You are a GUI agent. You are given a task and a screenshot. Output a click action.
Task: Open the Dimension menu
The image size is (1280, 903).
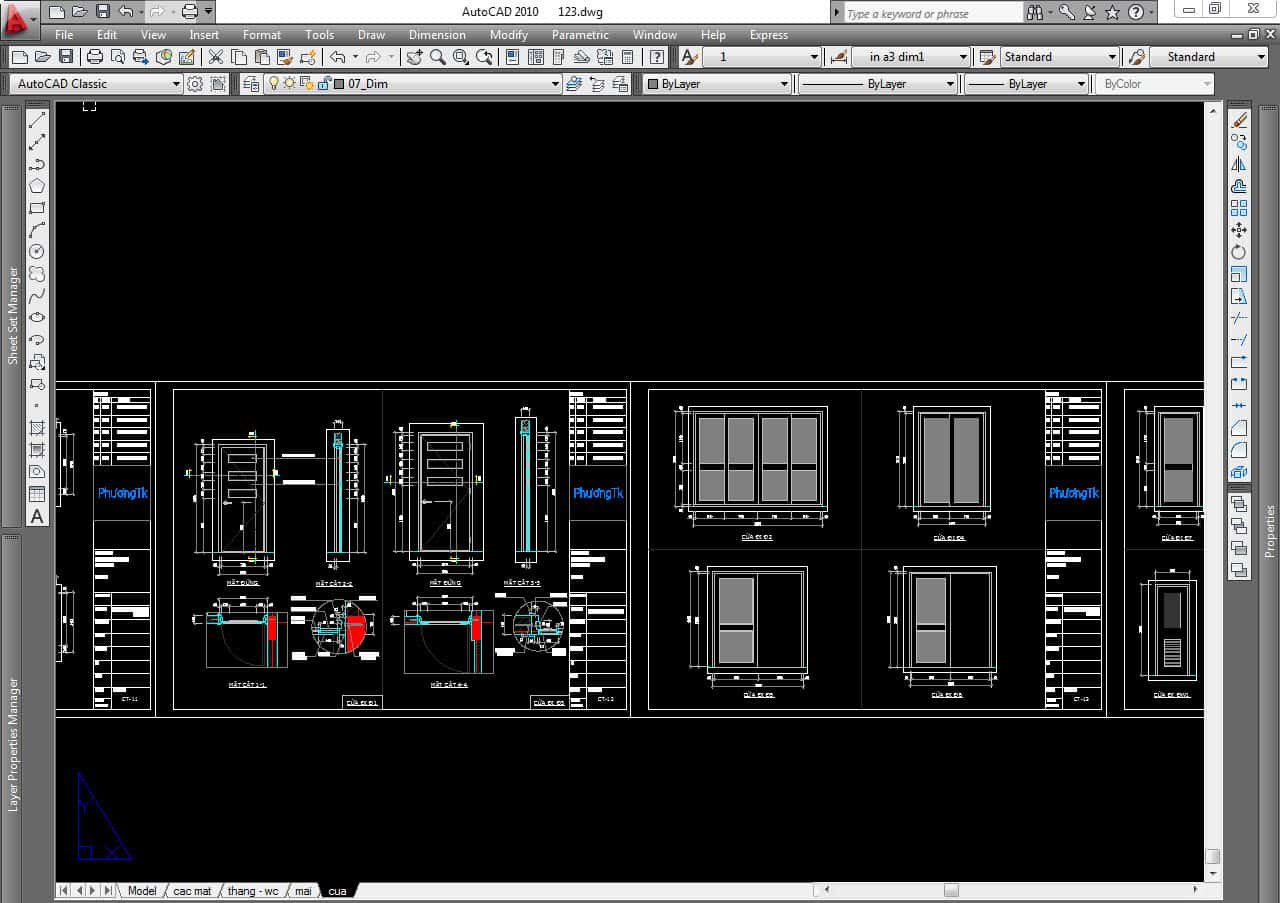(x=438, y=34)
